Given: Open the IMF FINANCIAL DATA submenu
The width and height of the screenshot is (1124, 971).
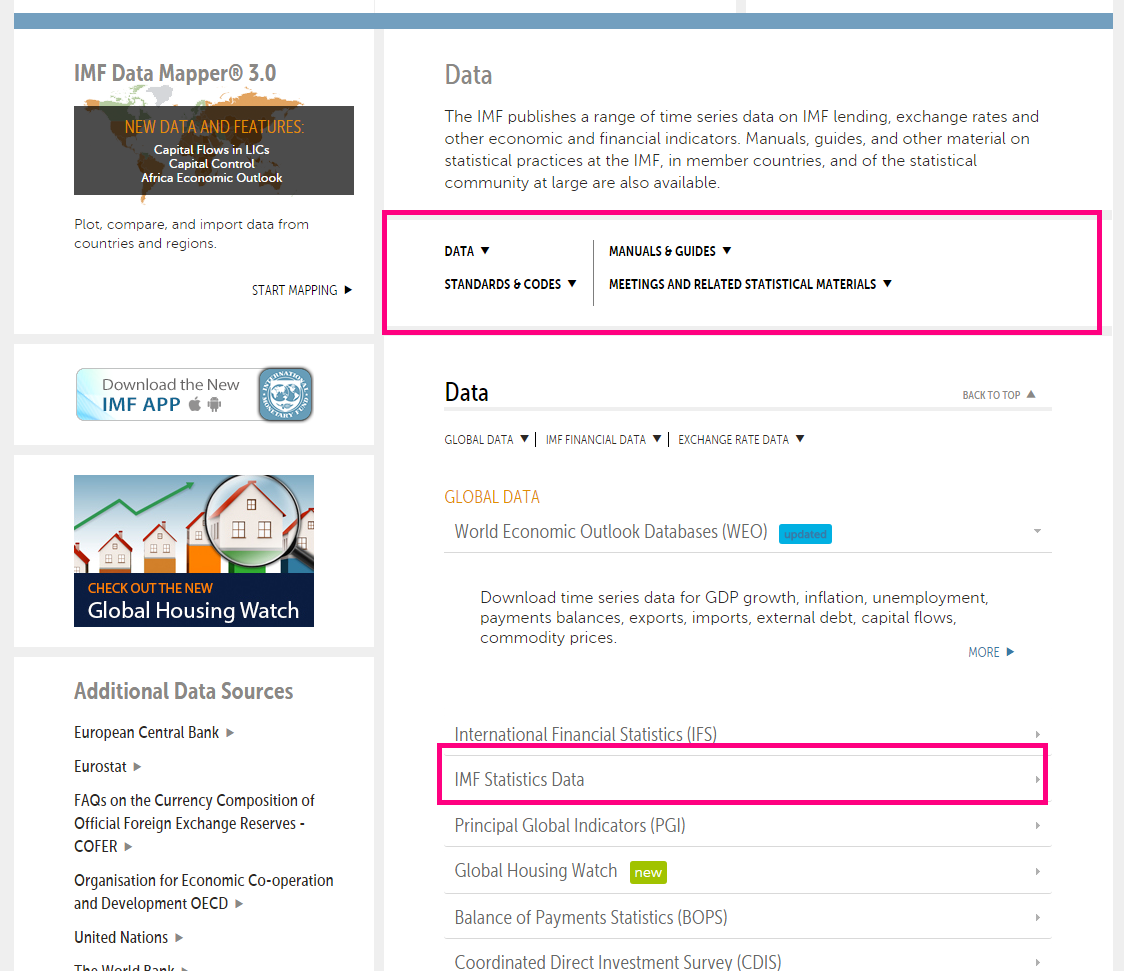Looking at the screenshot, I should [x=596, y=439].
